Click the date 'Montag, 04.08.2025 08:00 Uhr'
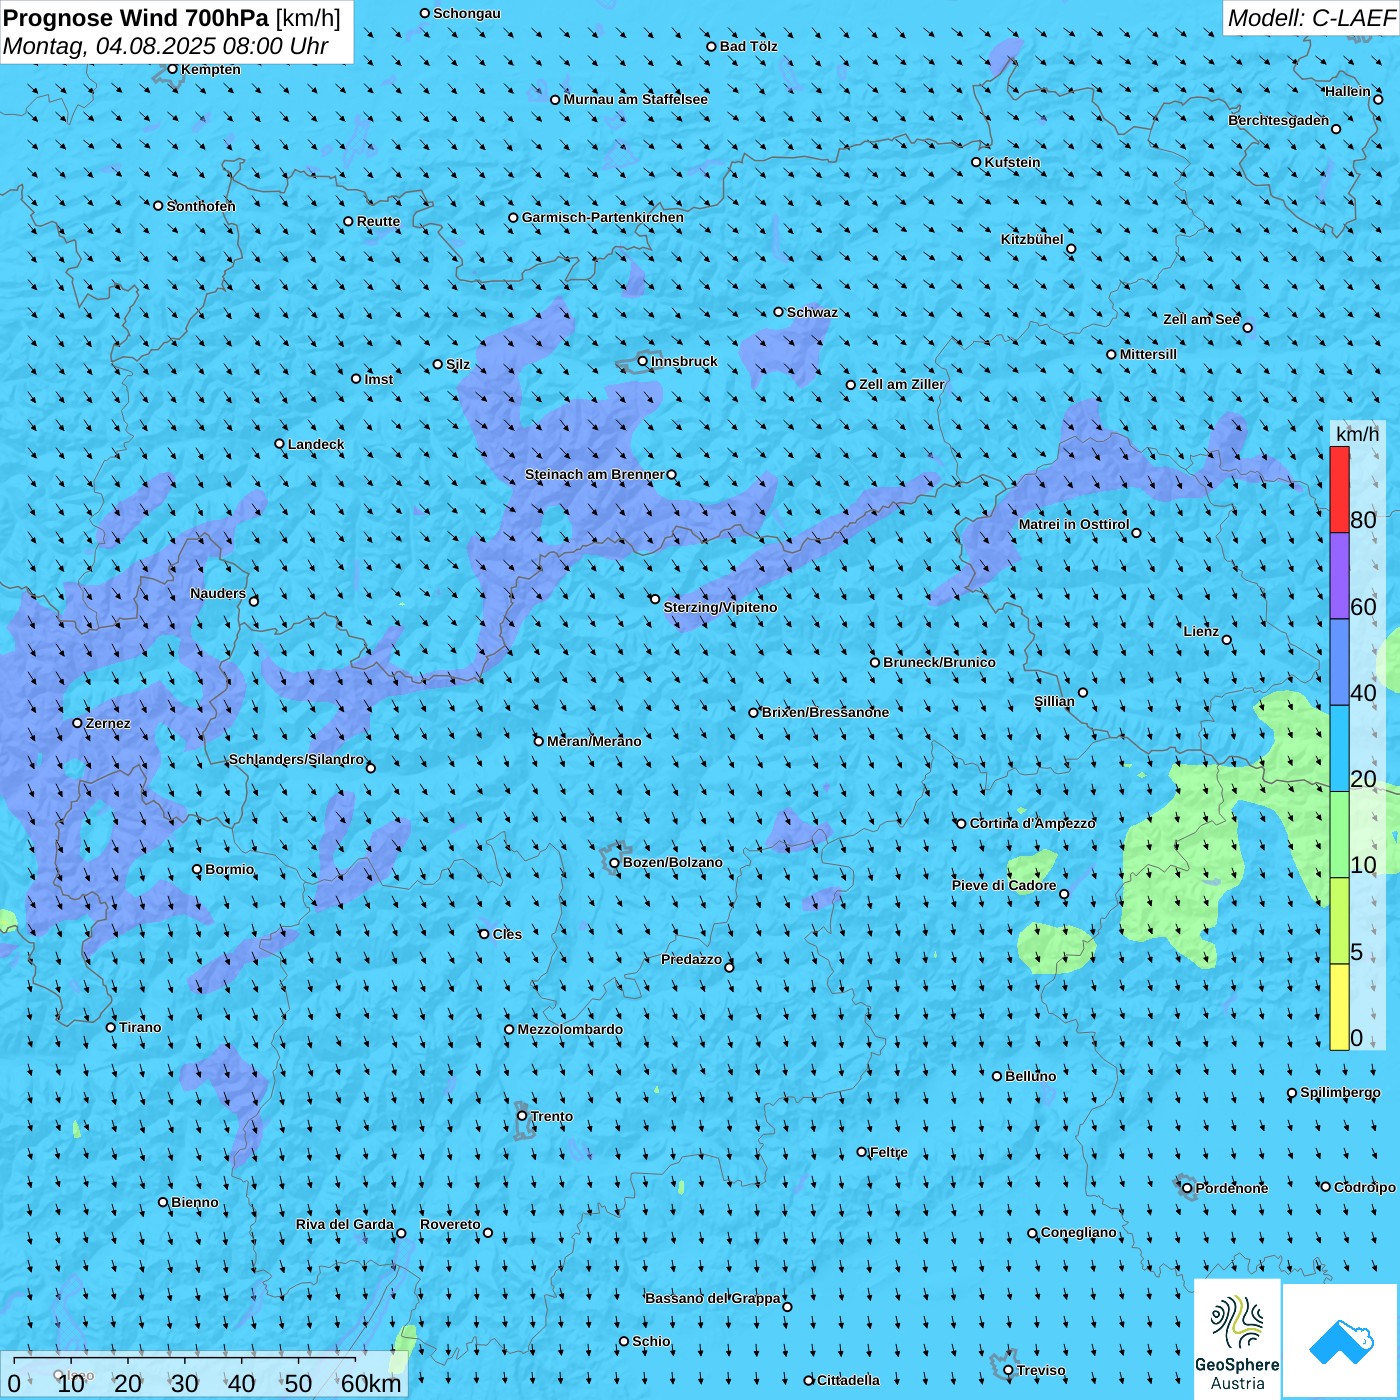The image size is (1400, 1400). (x=166, y=46)
